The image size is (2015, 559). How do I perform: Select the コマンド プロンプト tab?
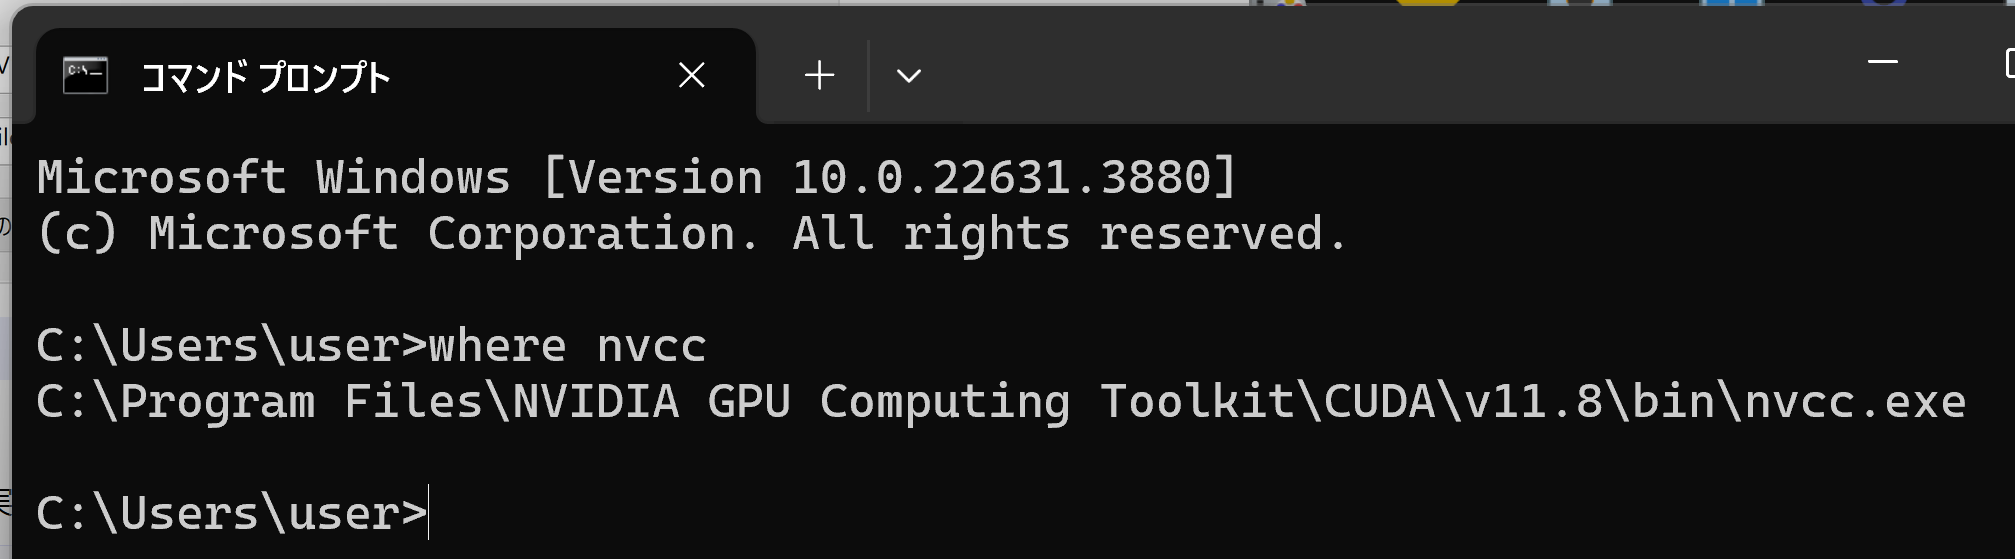coord(396,76)
